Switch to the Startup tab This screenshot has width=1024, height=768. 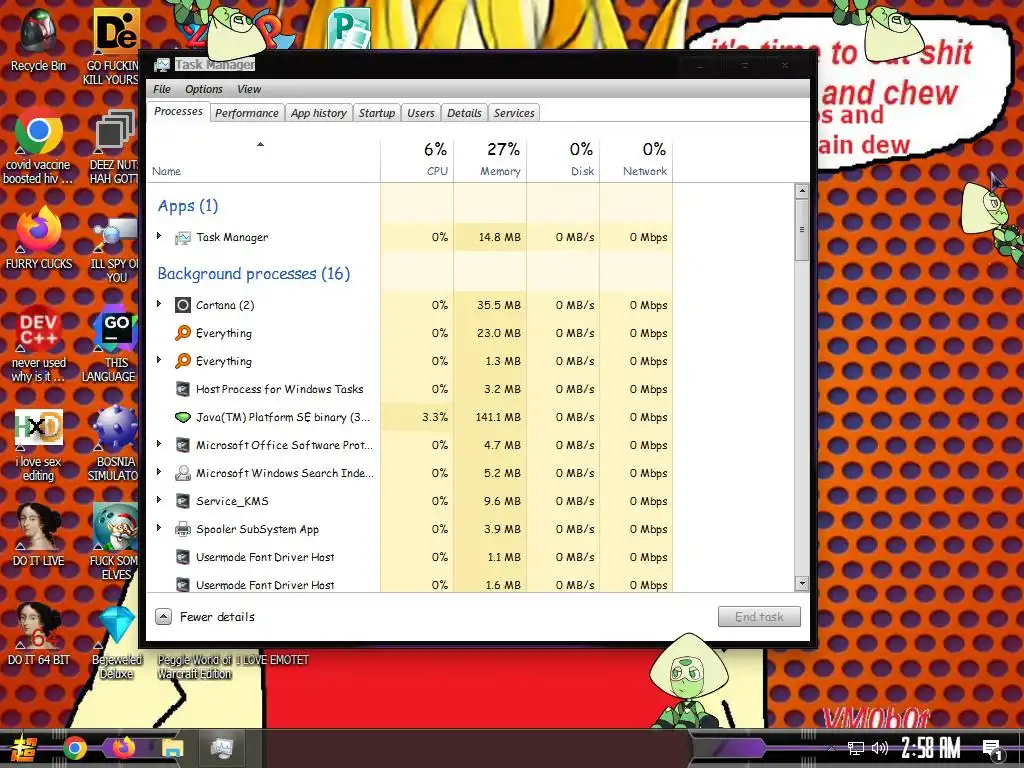pyautogui.click(x=377, y=113)
